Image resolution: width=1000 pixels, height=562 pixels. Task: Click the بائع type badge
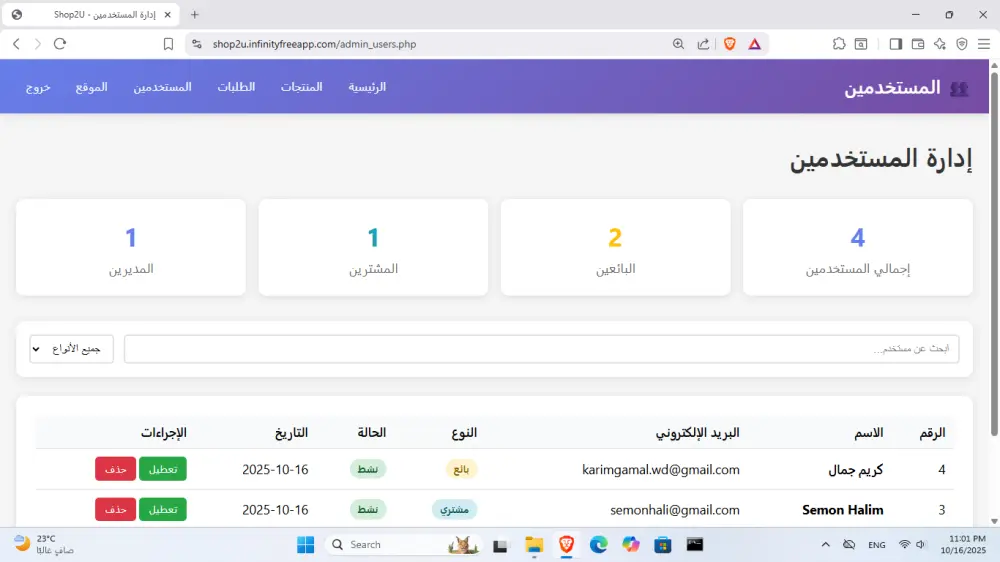[x=461, y=470]
